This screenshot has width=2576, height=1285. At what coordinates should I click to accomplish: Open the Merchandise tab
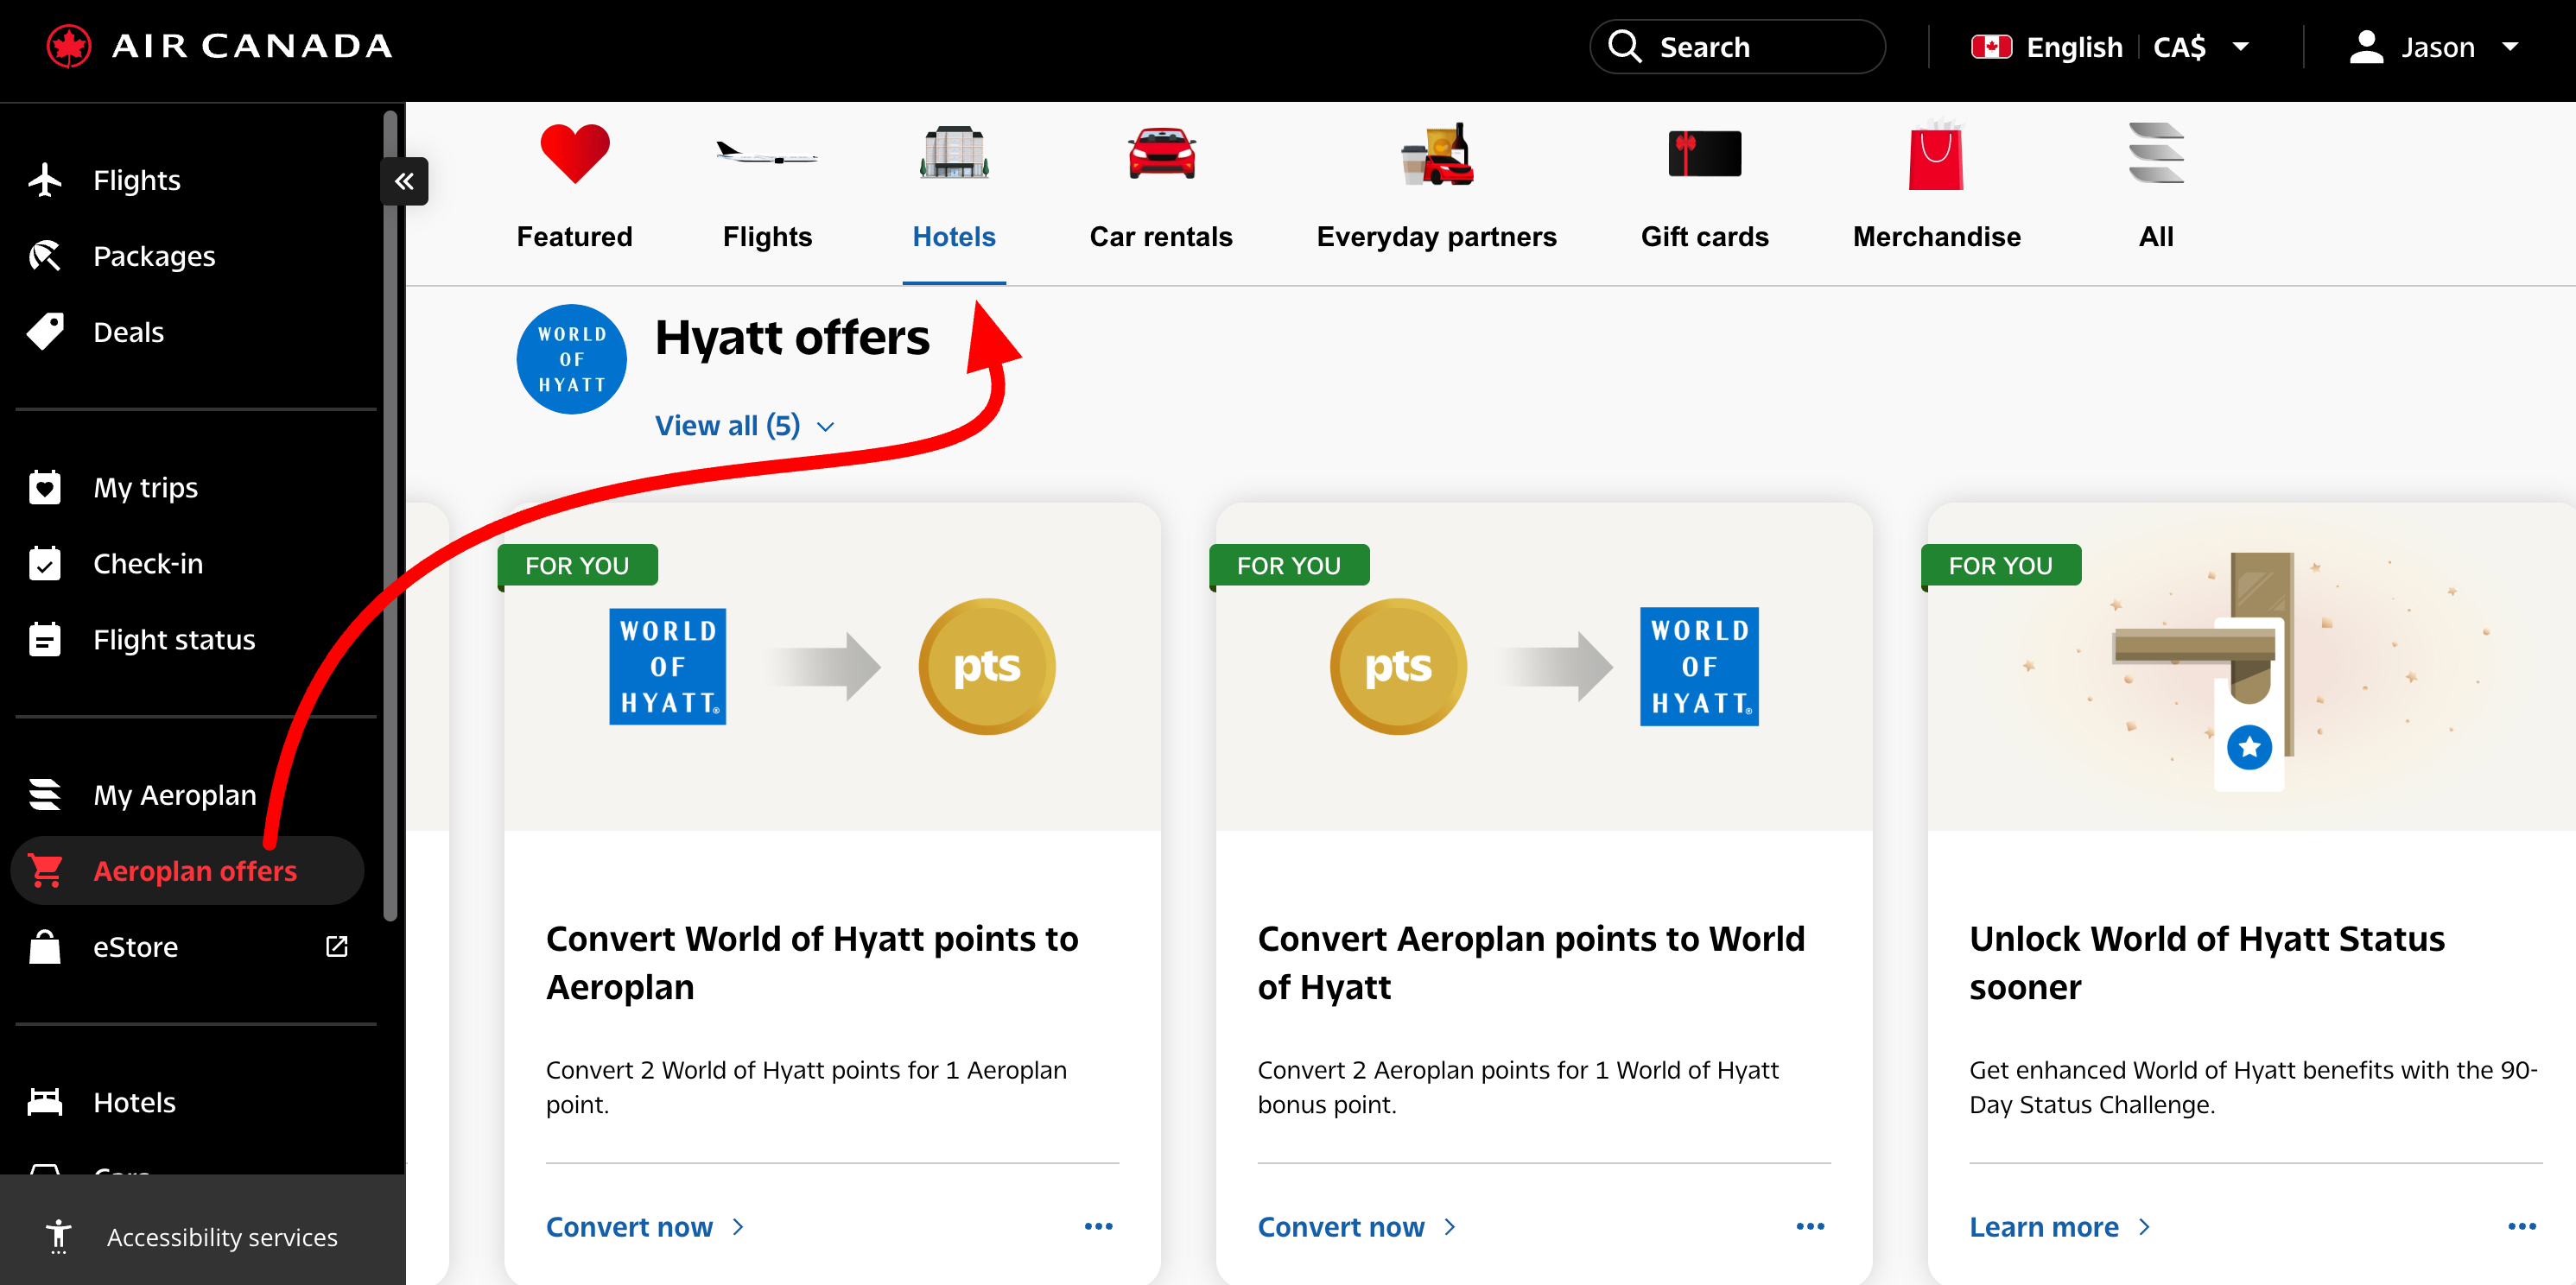point(1936,237)
